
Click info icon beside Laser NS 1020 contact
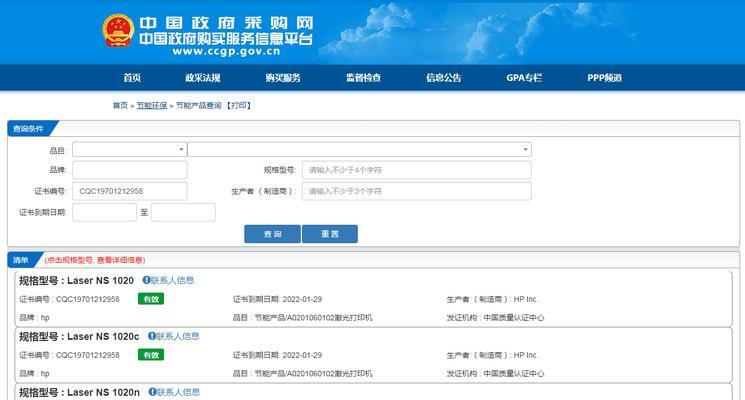tap(146, 280)
